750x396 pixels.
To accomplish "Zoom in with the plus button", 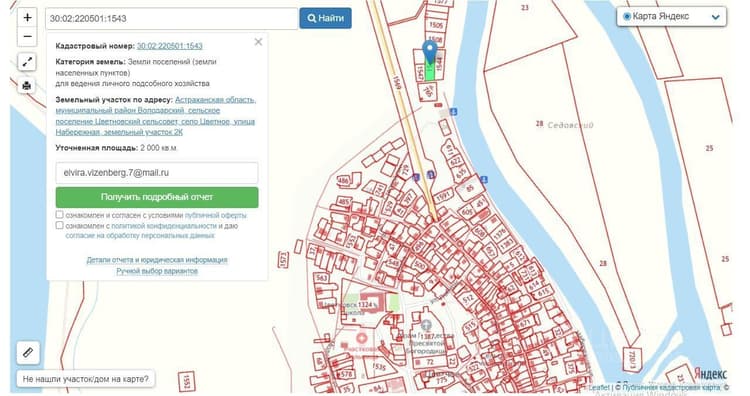I will [x=27, y=18].
